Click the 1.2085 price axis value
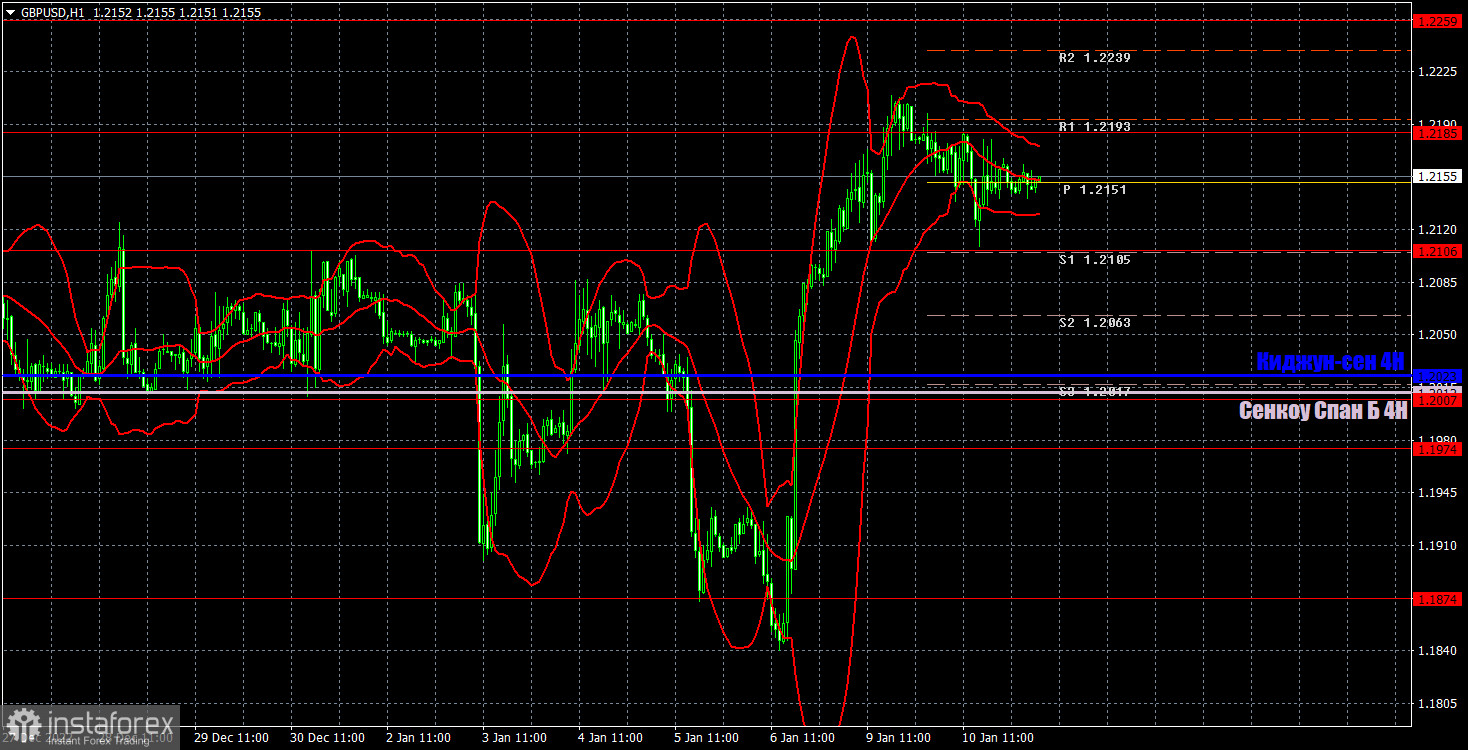The image size is (1468, 750). [x=1437, y=282]
